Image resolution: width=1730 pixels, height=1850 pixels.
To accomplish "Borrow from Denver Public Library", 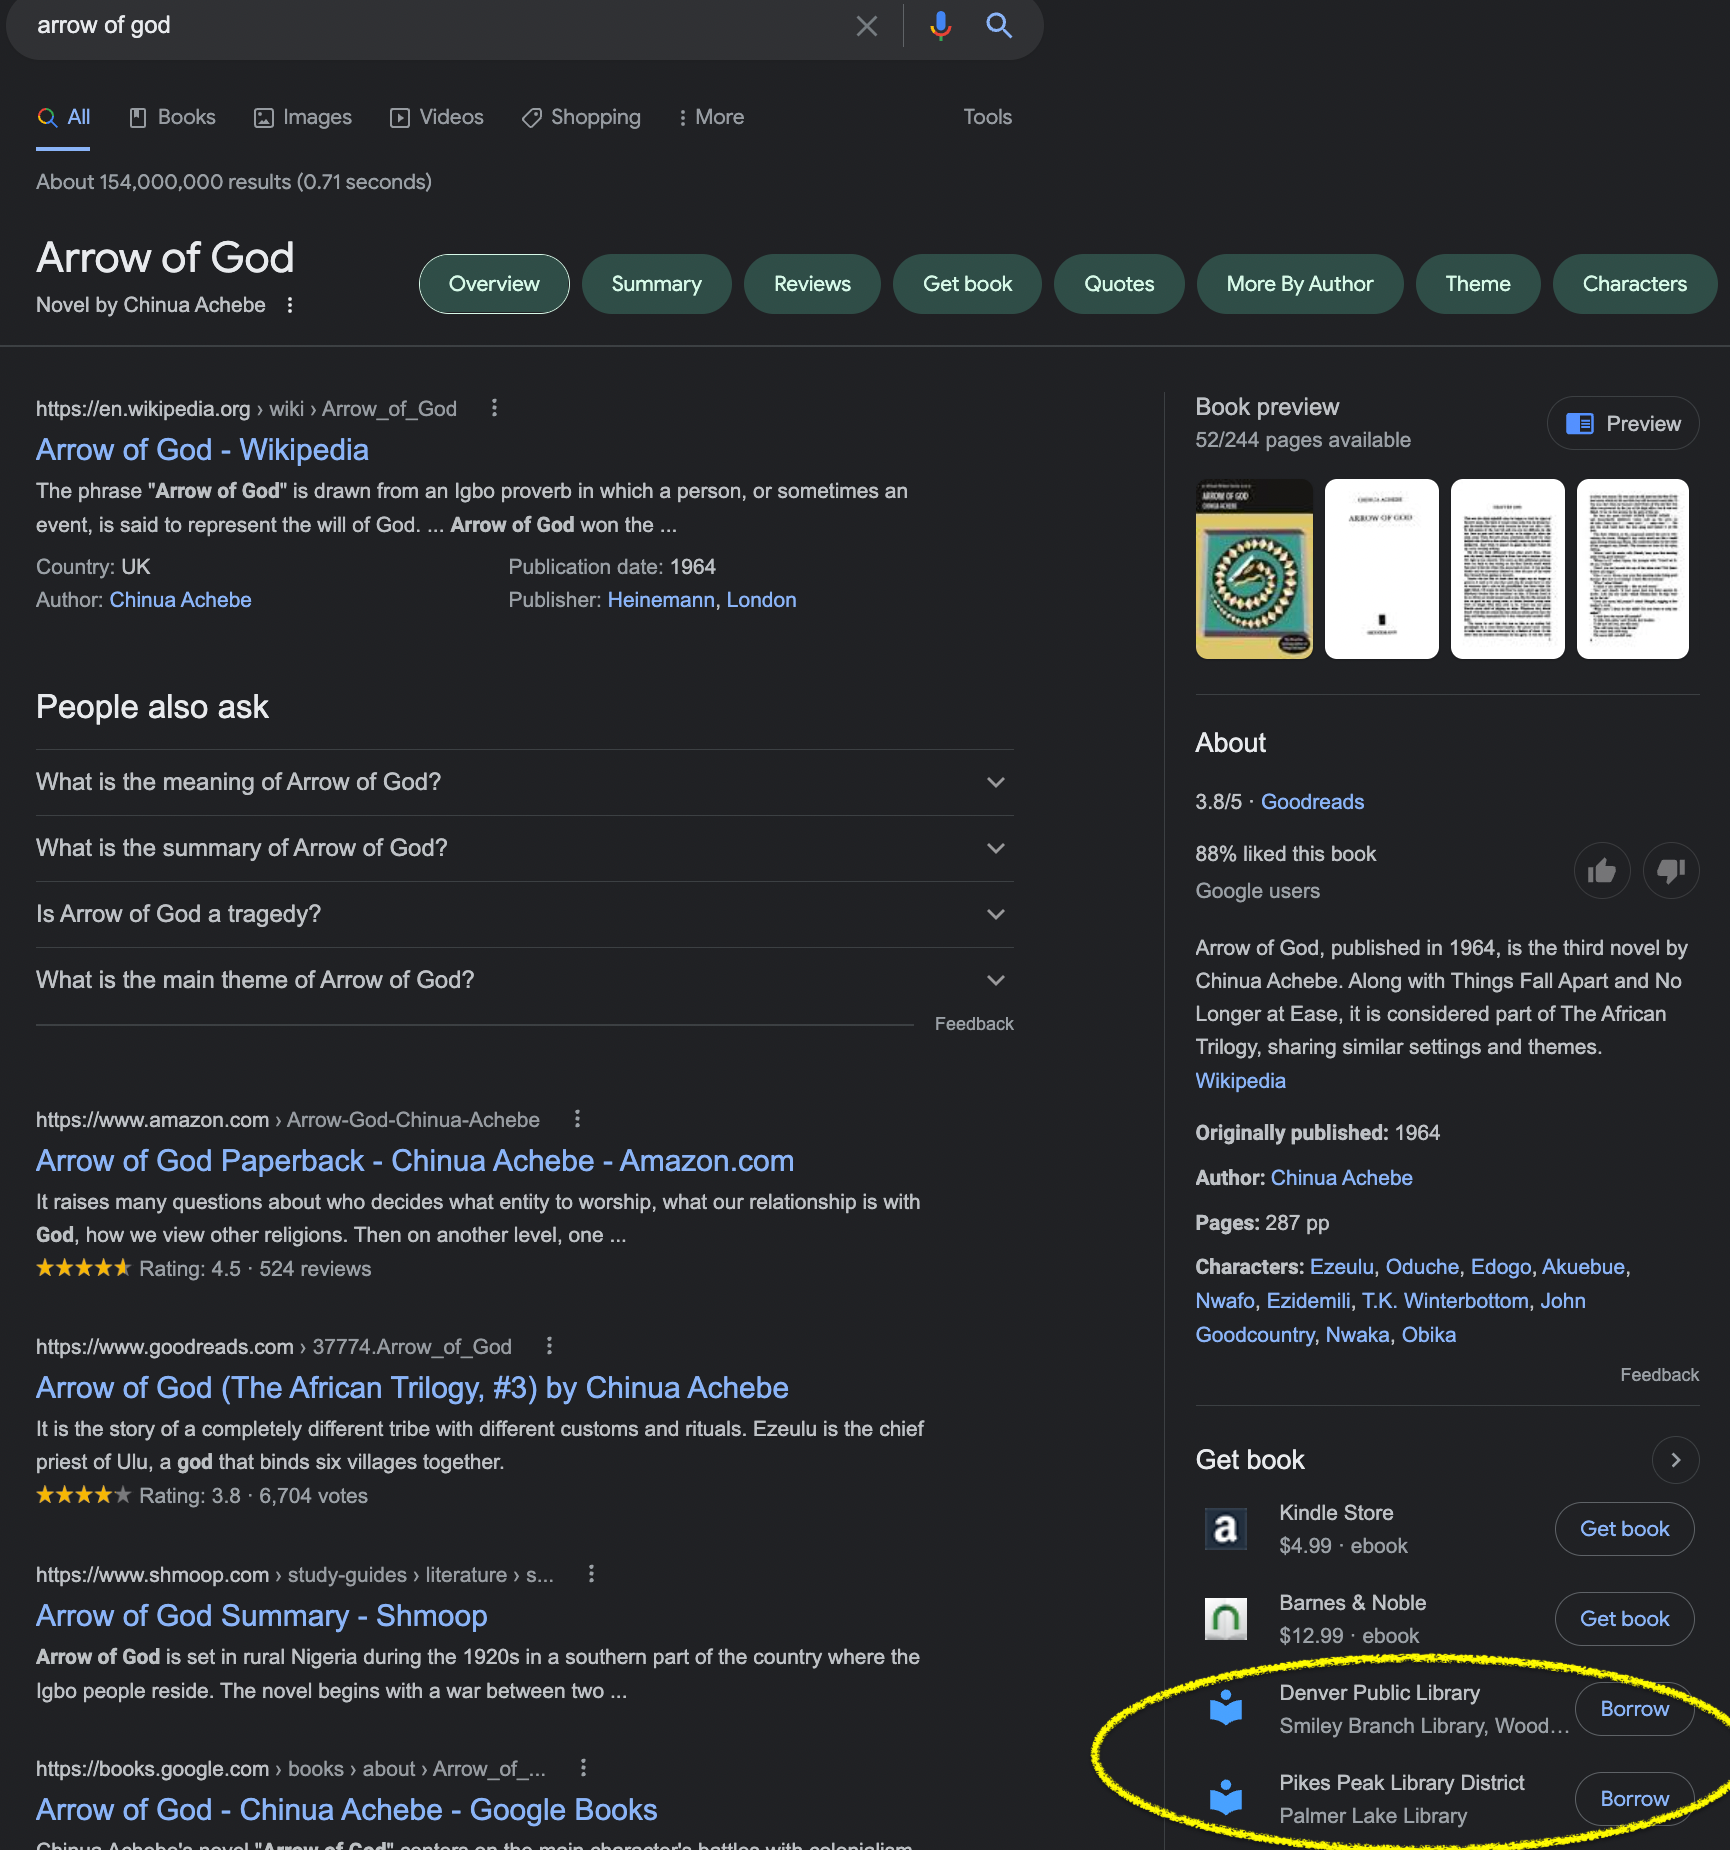I will tap(1635, 1709).
